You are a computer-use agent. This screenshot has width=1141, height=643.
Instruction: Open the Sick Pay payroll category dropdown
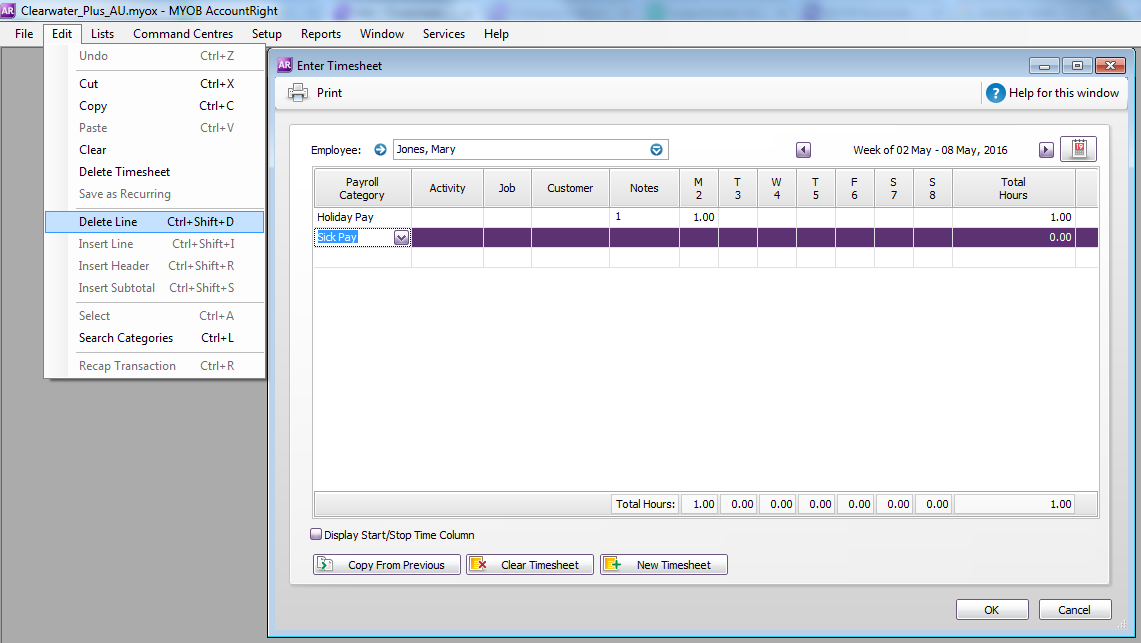(x=401, y=238)
